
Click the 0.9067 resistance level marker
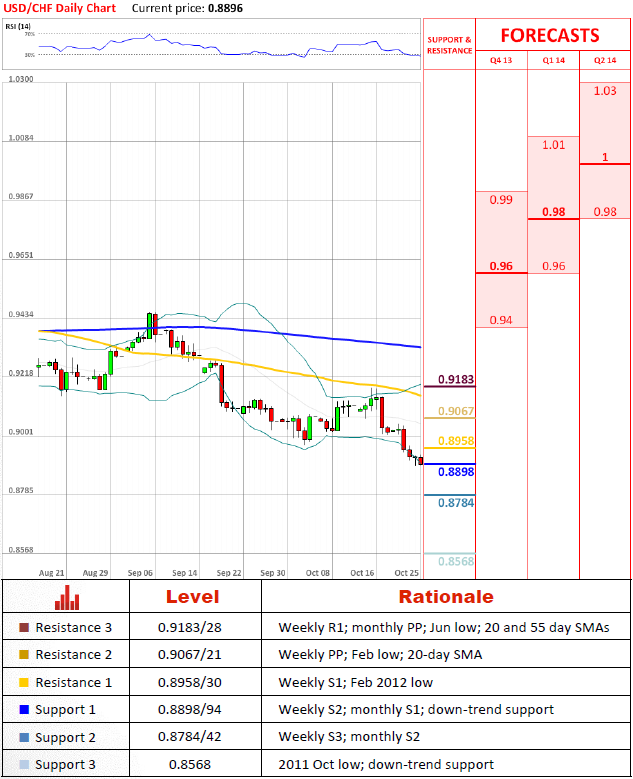click(x=456, y=411)
